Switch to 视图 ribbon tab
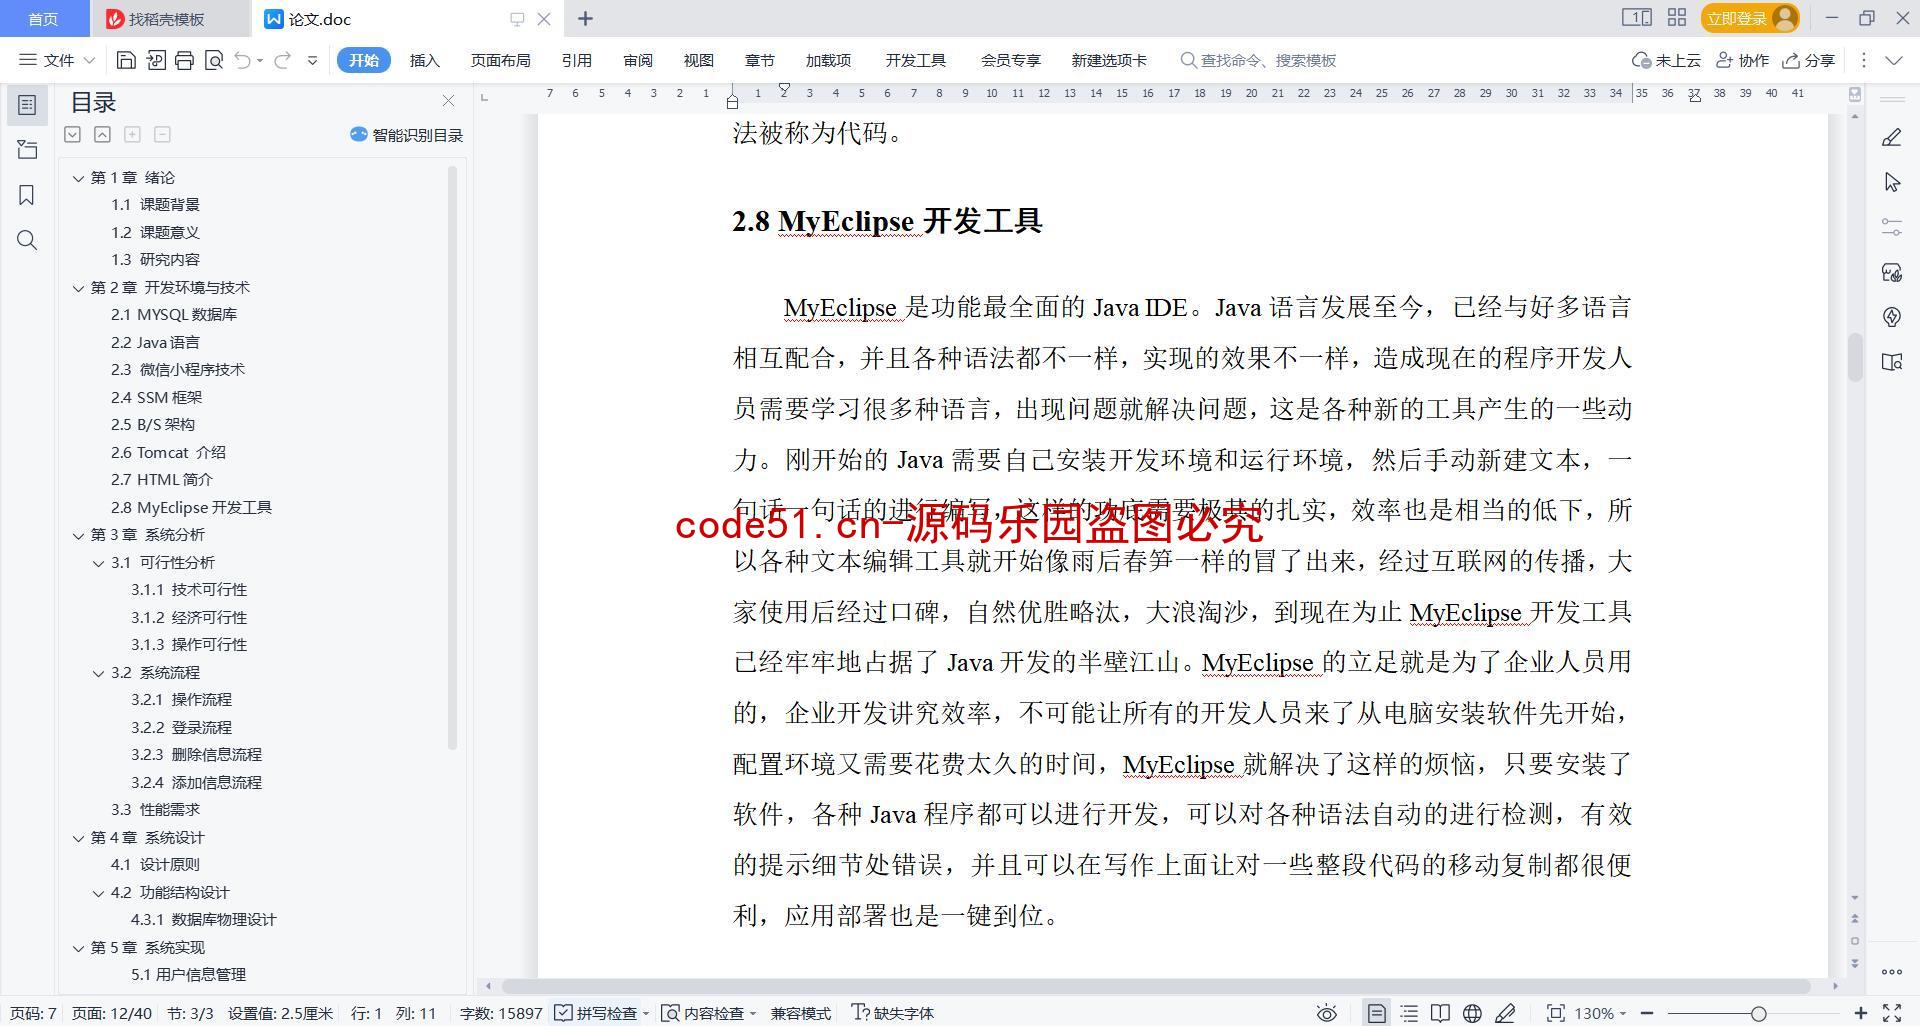This screenshot has height=1026, width=1920. [x=698, y=60]
